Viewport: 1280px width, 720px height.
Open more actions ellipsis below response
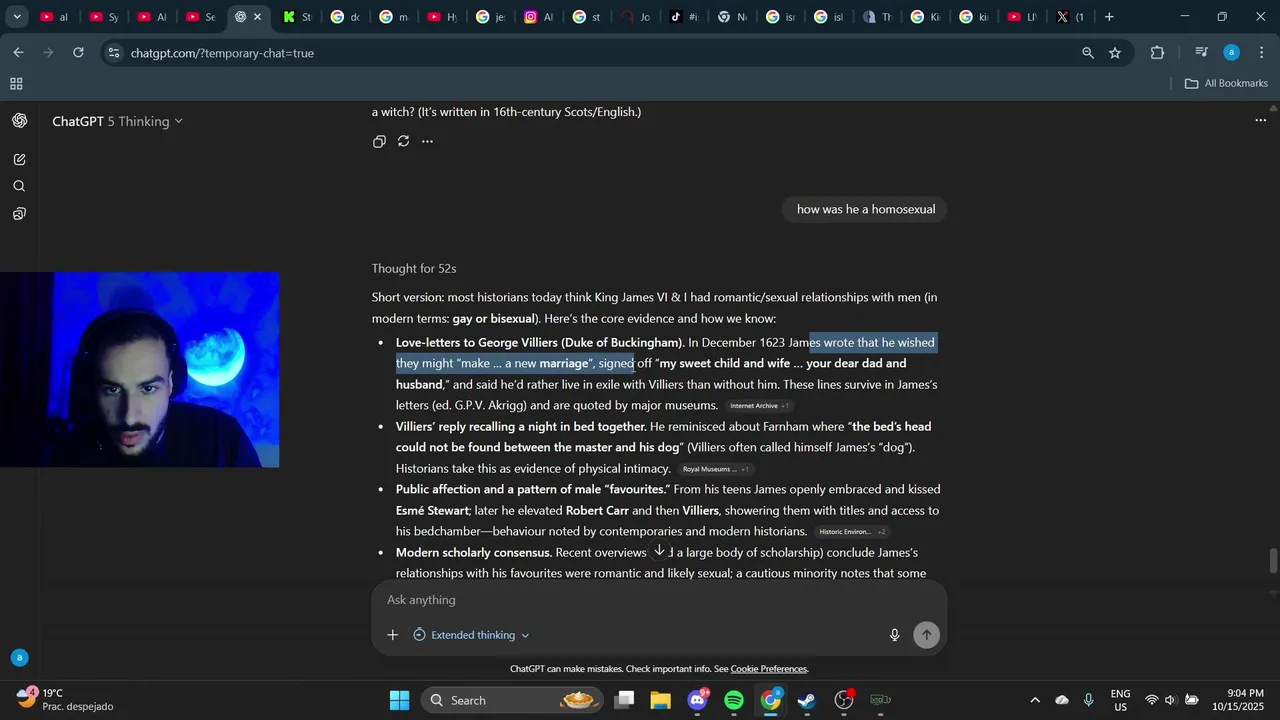pos(427,141)
